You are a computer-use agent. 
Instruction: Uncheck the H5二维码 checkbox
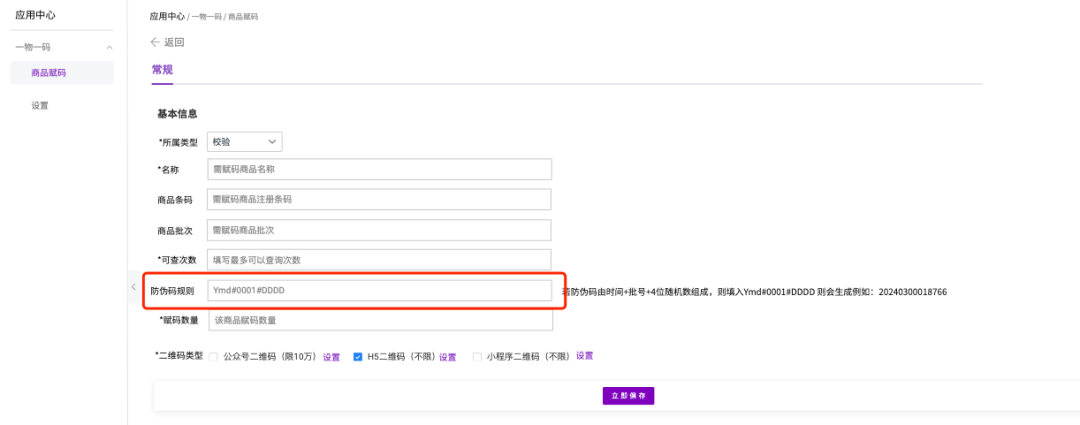[x=358, y=356]
